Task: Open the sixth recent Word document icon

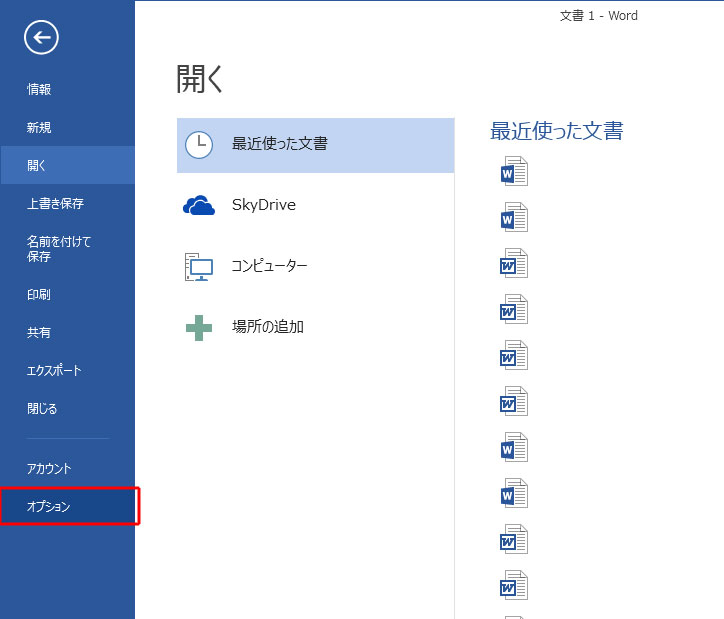Action: 514,401
